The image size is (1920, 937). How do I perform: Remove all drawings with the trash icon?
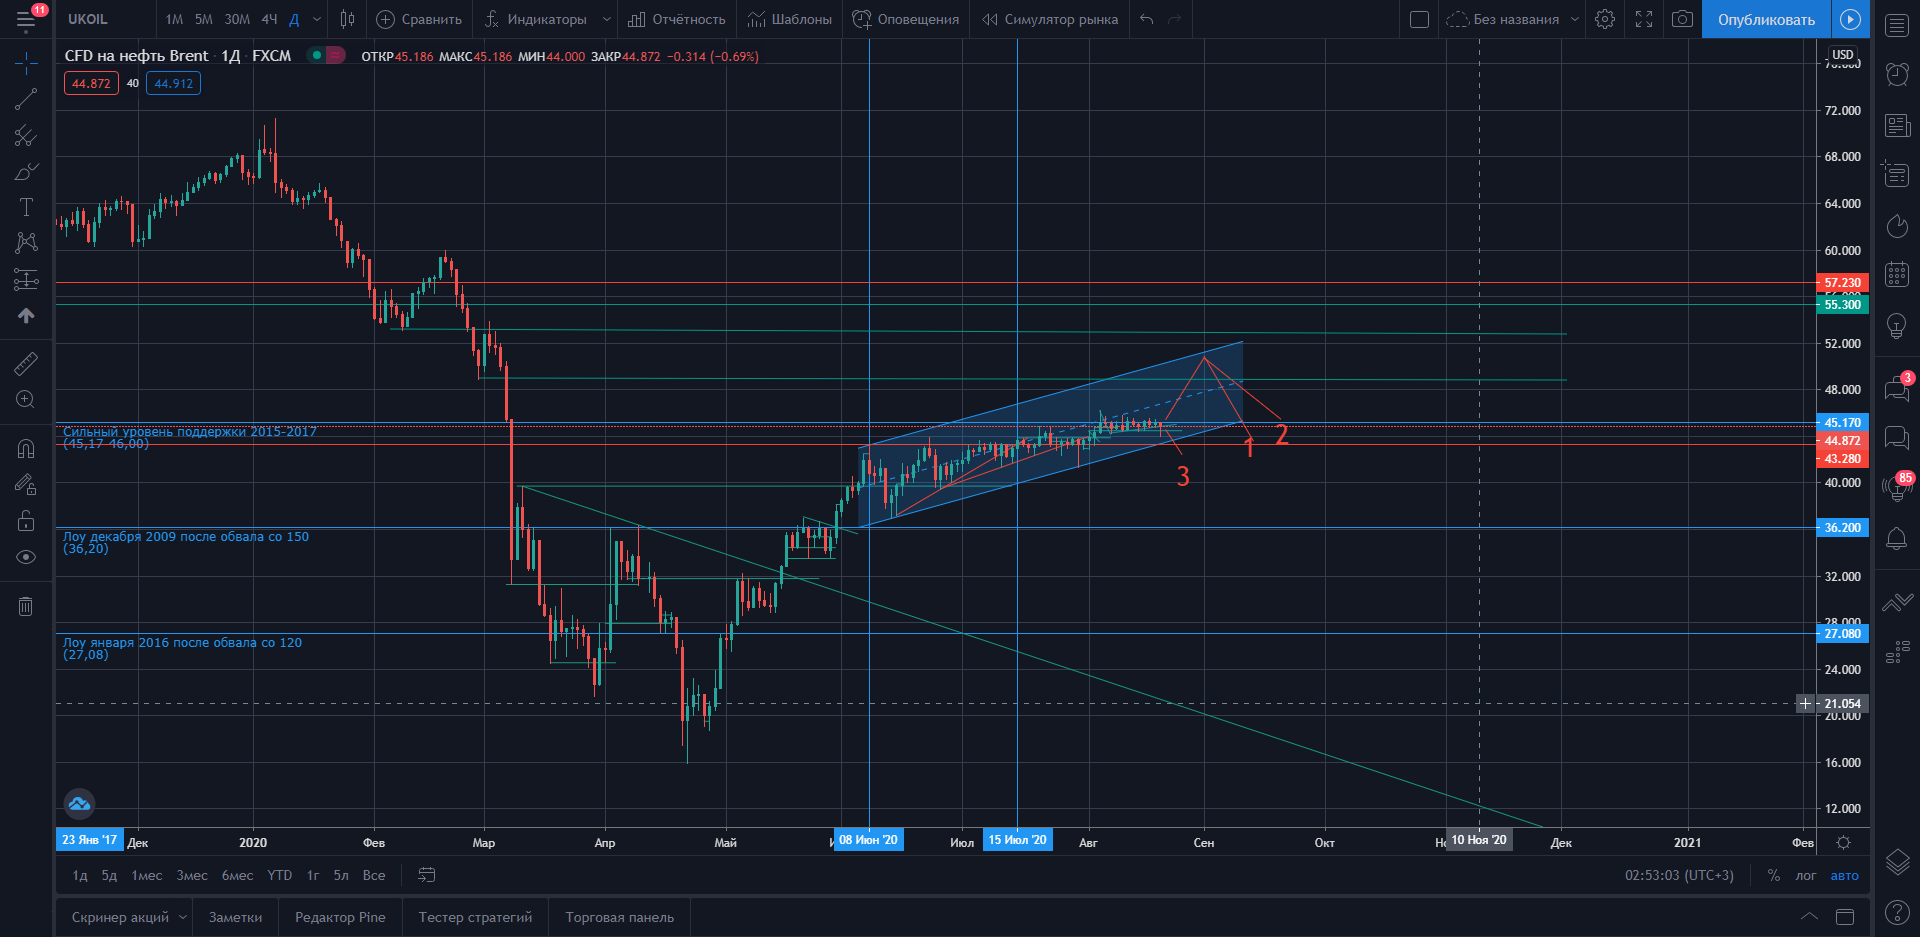[26, 606]
